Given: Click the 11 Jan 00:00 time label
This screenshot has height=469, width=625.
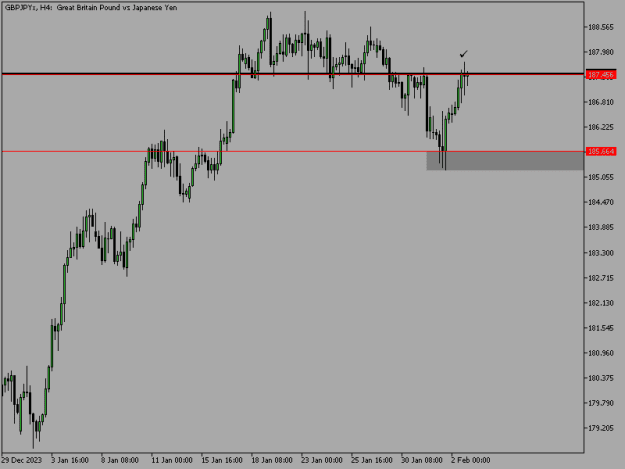Looking at the screenshot, I should (172, 460).
